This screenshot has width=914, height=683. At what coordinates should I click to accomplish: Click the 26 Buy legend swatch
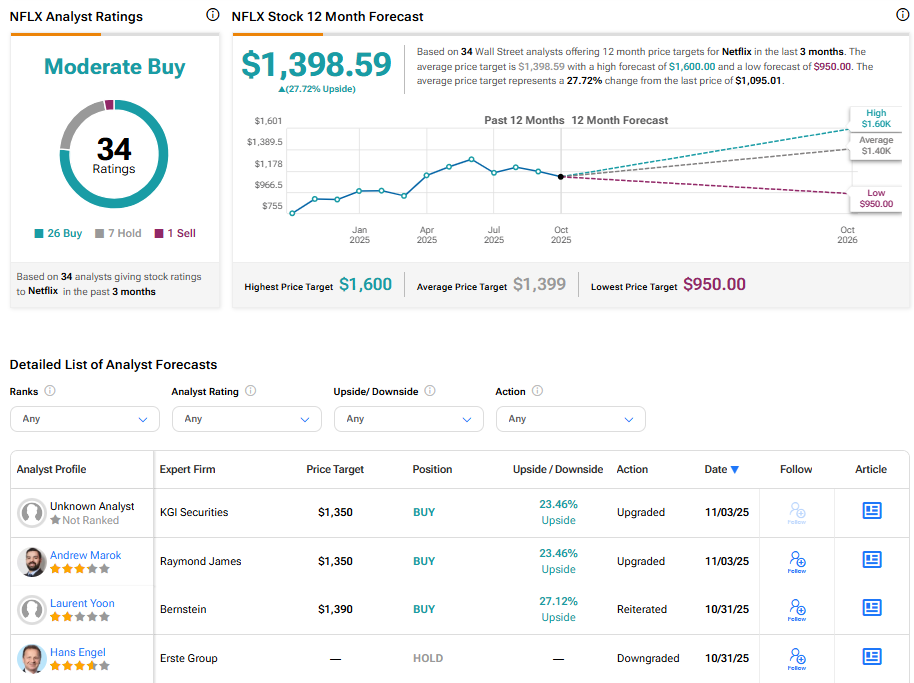(39, 233)
